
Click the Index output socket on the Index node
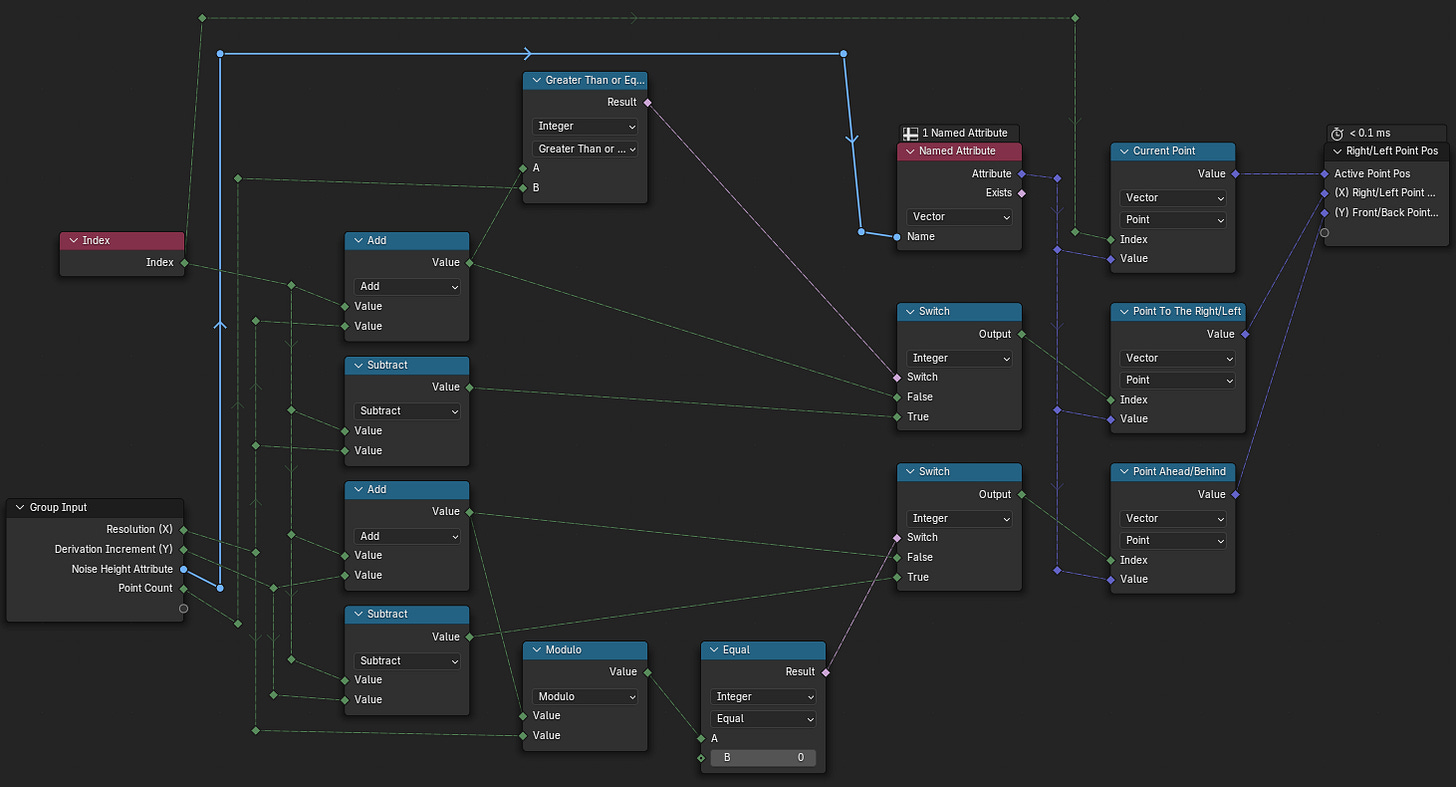coord(184,262)
